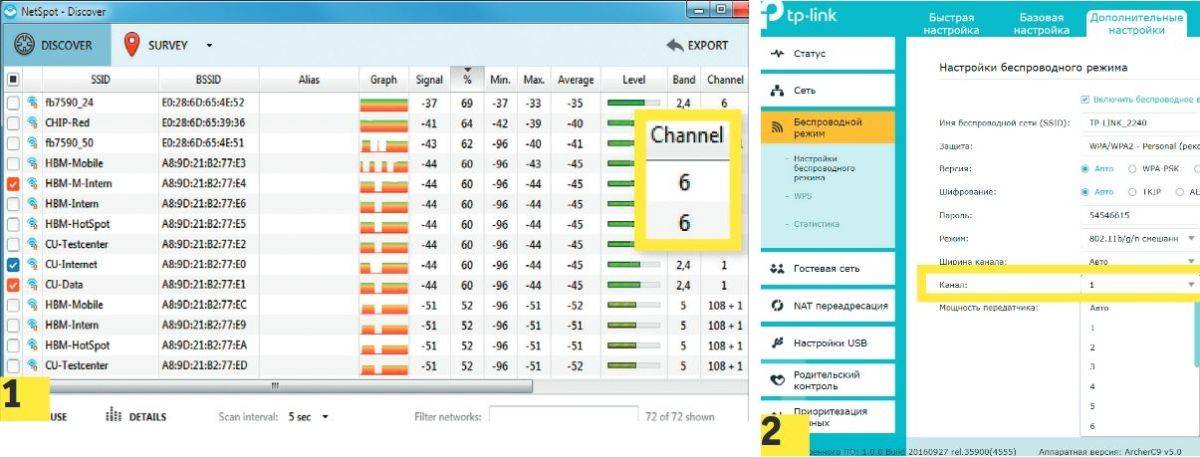Tick the checkbox for CHIP-Red

[13, 123]
